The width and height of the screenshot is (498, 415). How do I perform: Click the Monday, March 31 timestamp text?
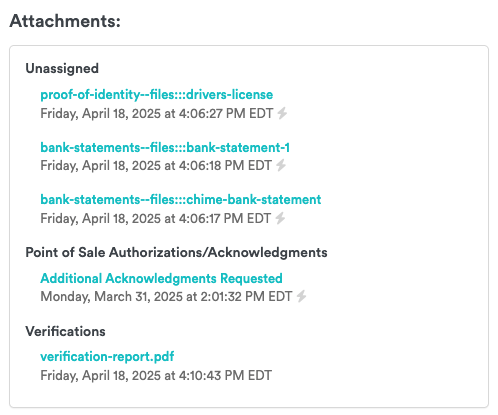(166, 296)
